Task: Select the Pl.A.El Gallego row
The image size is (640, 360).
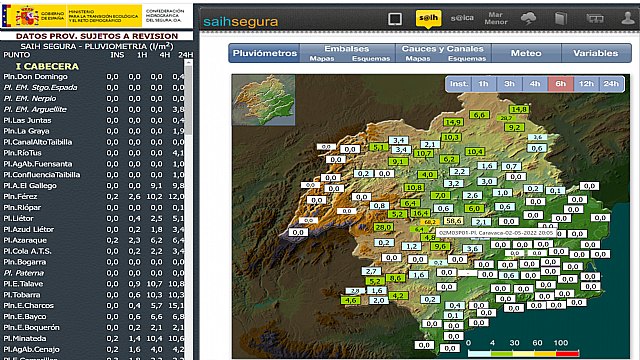Action: tap(93, 185)
